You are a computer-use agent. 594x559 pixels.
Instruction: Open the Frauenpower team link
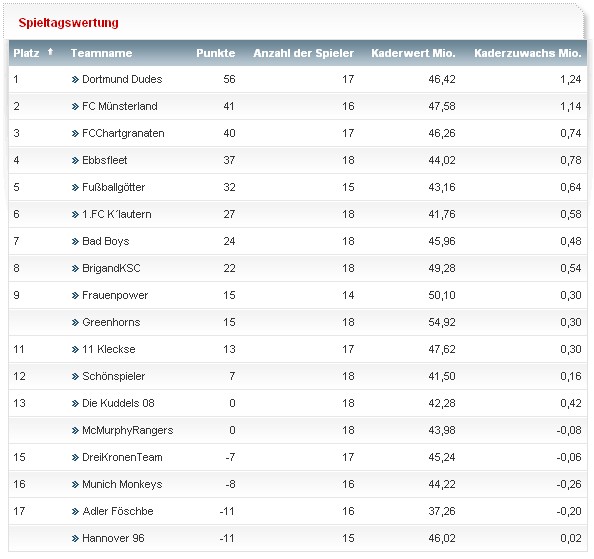click(x=115, y=295)
